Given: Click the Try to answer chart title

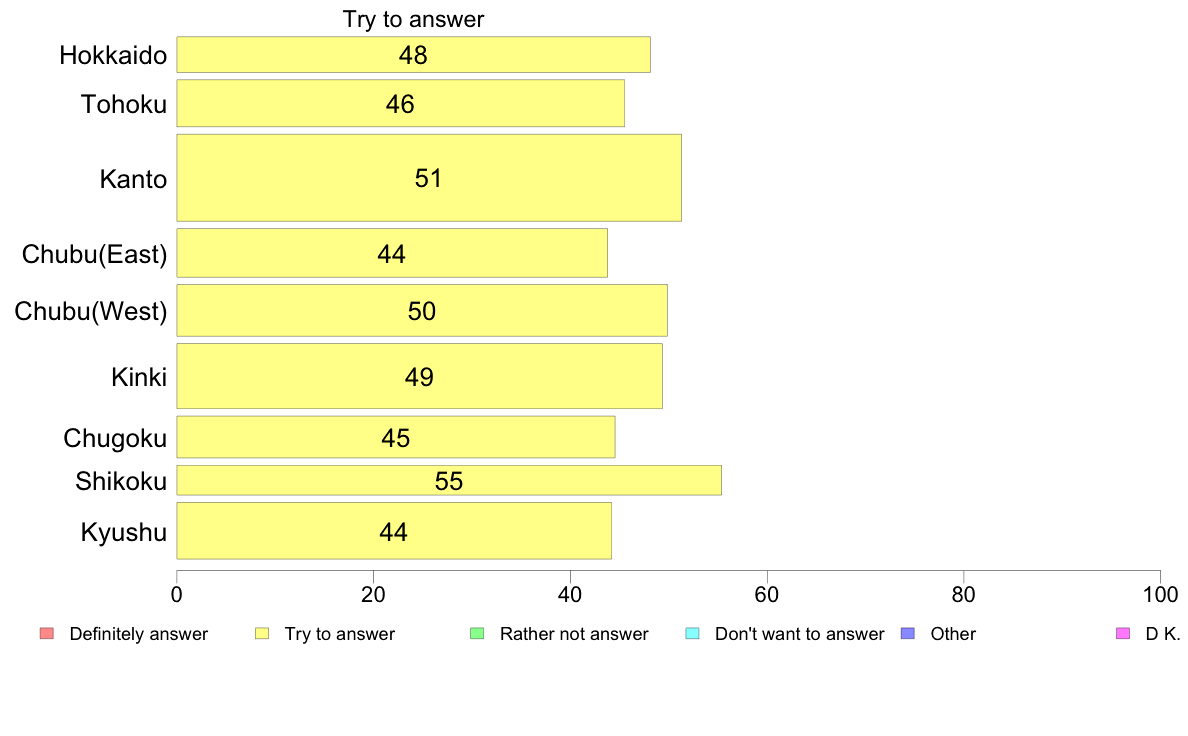Looking at the screenshot, I should coord(413,19).
